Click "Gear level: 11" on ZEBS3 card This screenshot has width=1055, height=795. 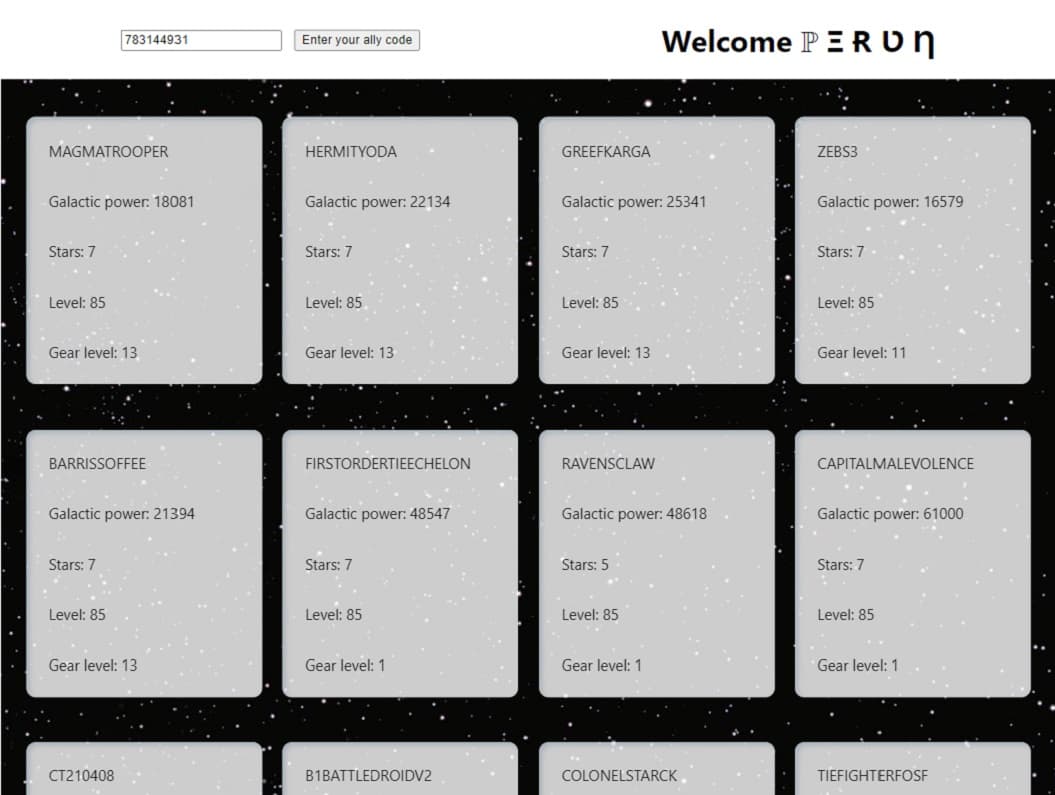pos(861,353)
